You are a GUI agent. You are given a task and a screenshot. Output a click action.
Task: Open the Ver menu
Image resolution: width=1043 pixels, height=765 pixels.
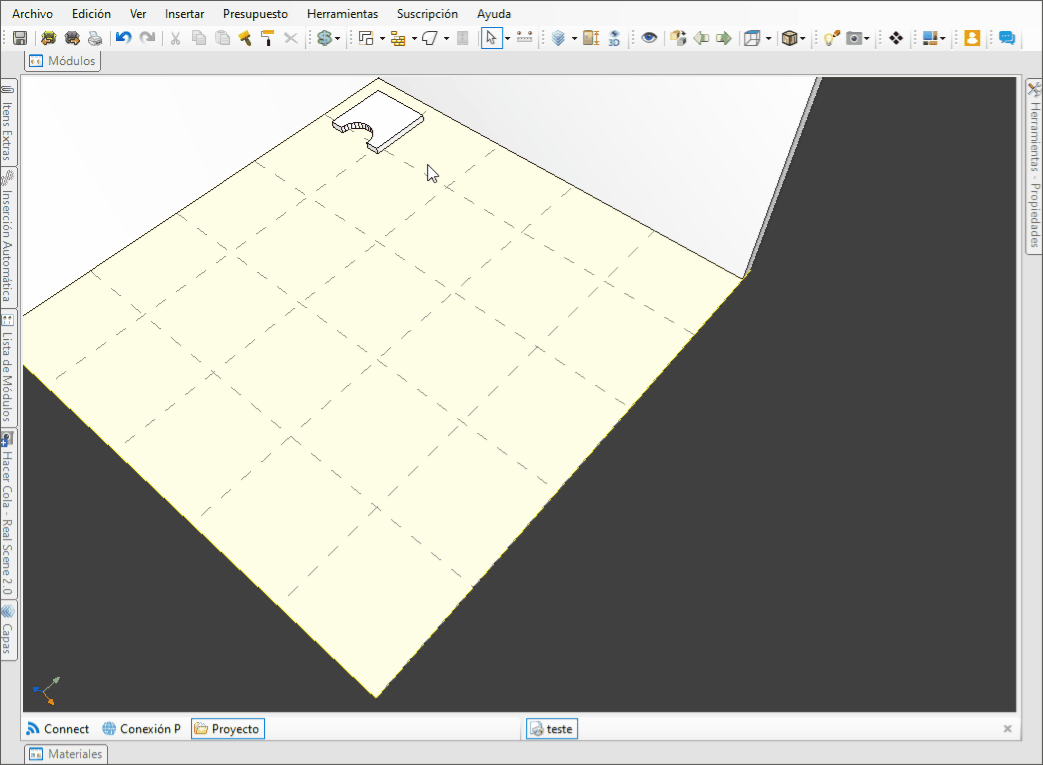[138, 13]
